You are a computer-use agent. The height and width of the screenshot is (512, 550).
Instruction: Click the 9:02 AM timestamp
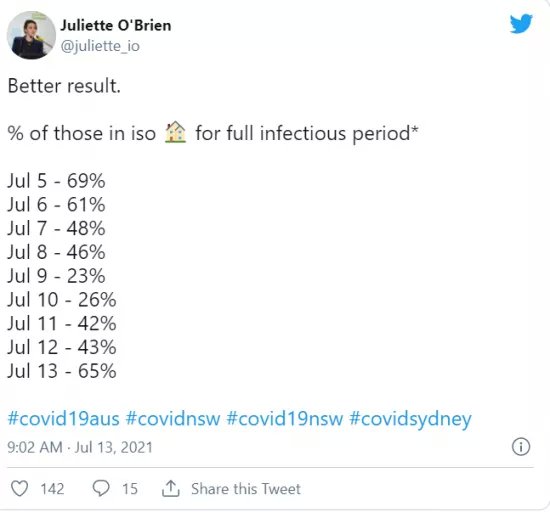click(35, 447)
